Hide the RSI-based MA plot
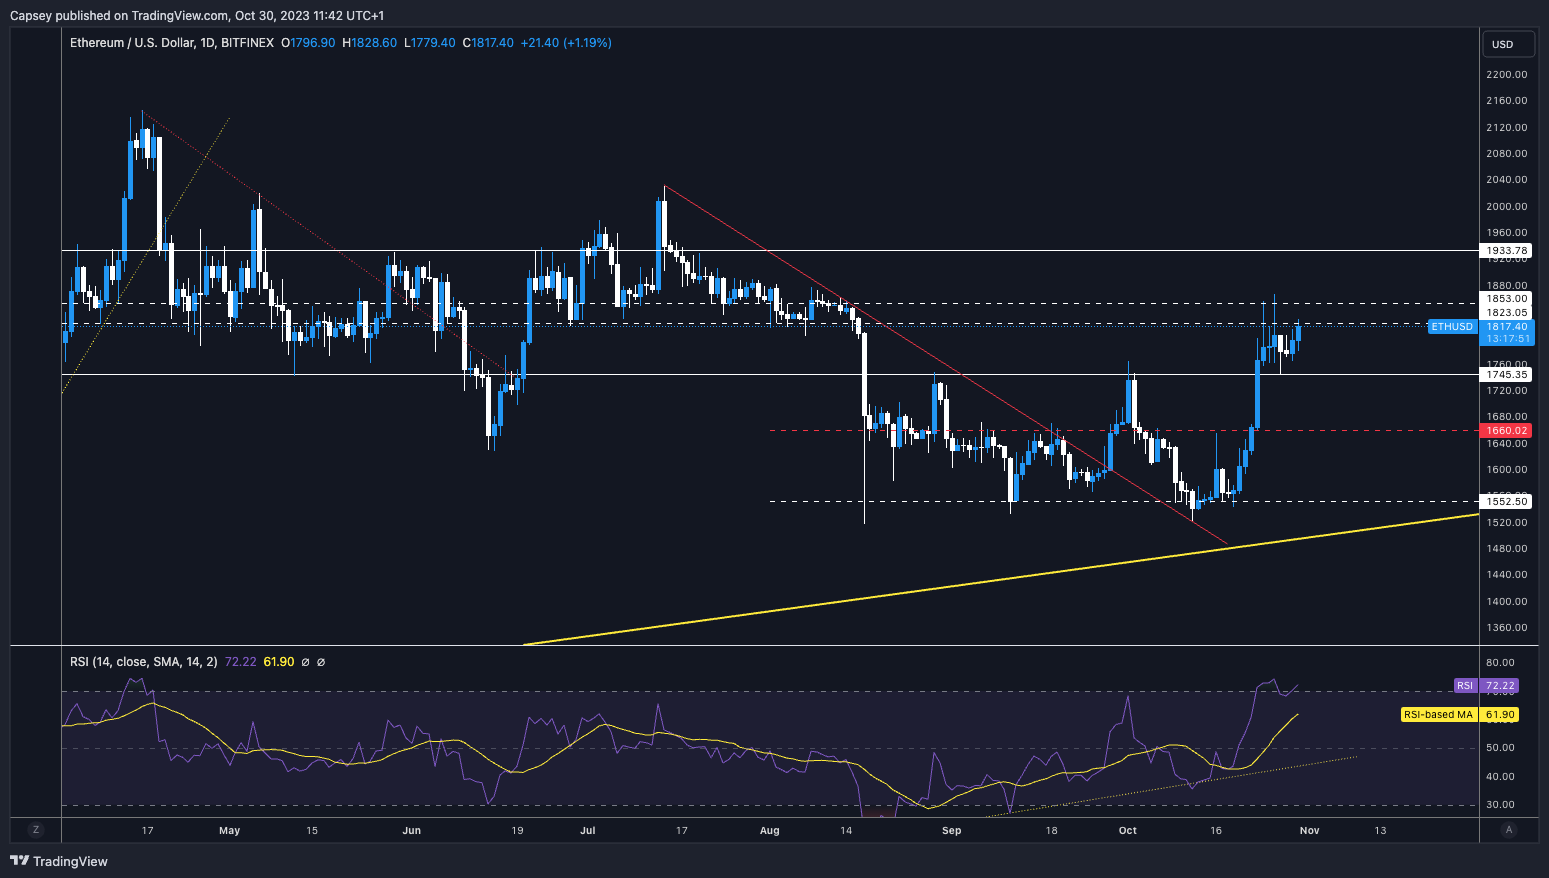The width and height of the screenshot is (1549, 878). coord(277,661)
